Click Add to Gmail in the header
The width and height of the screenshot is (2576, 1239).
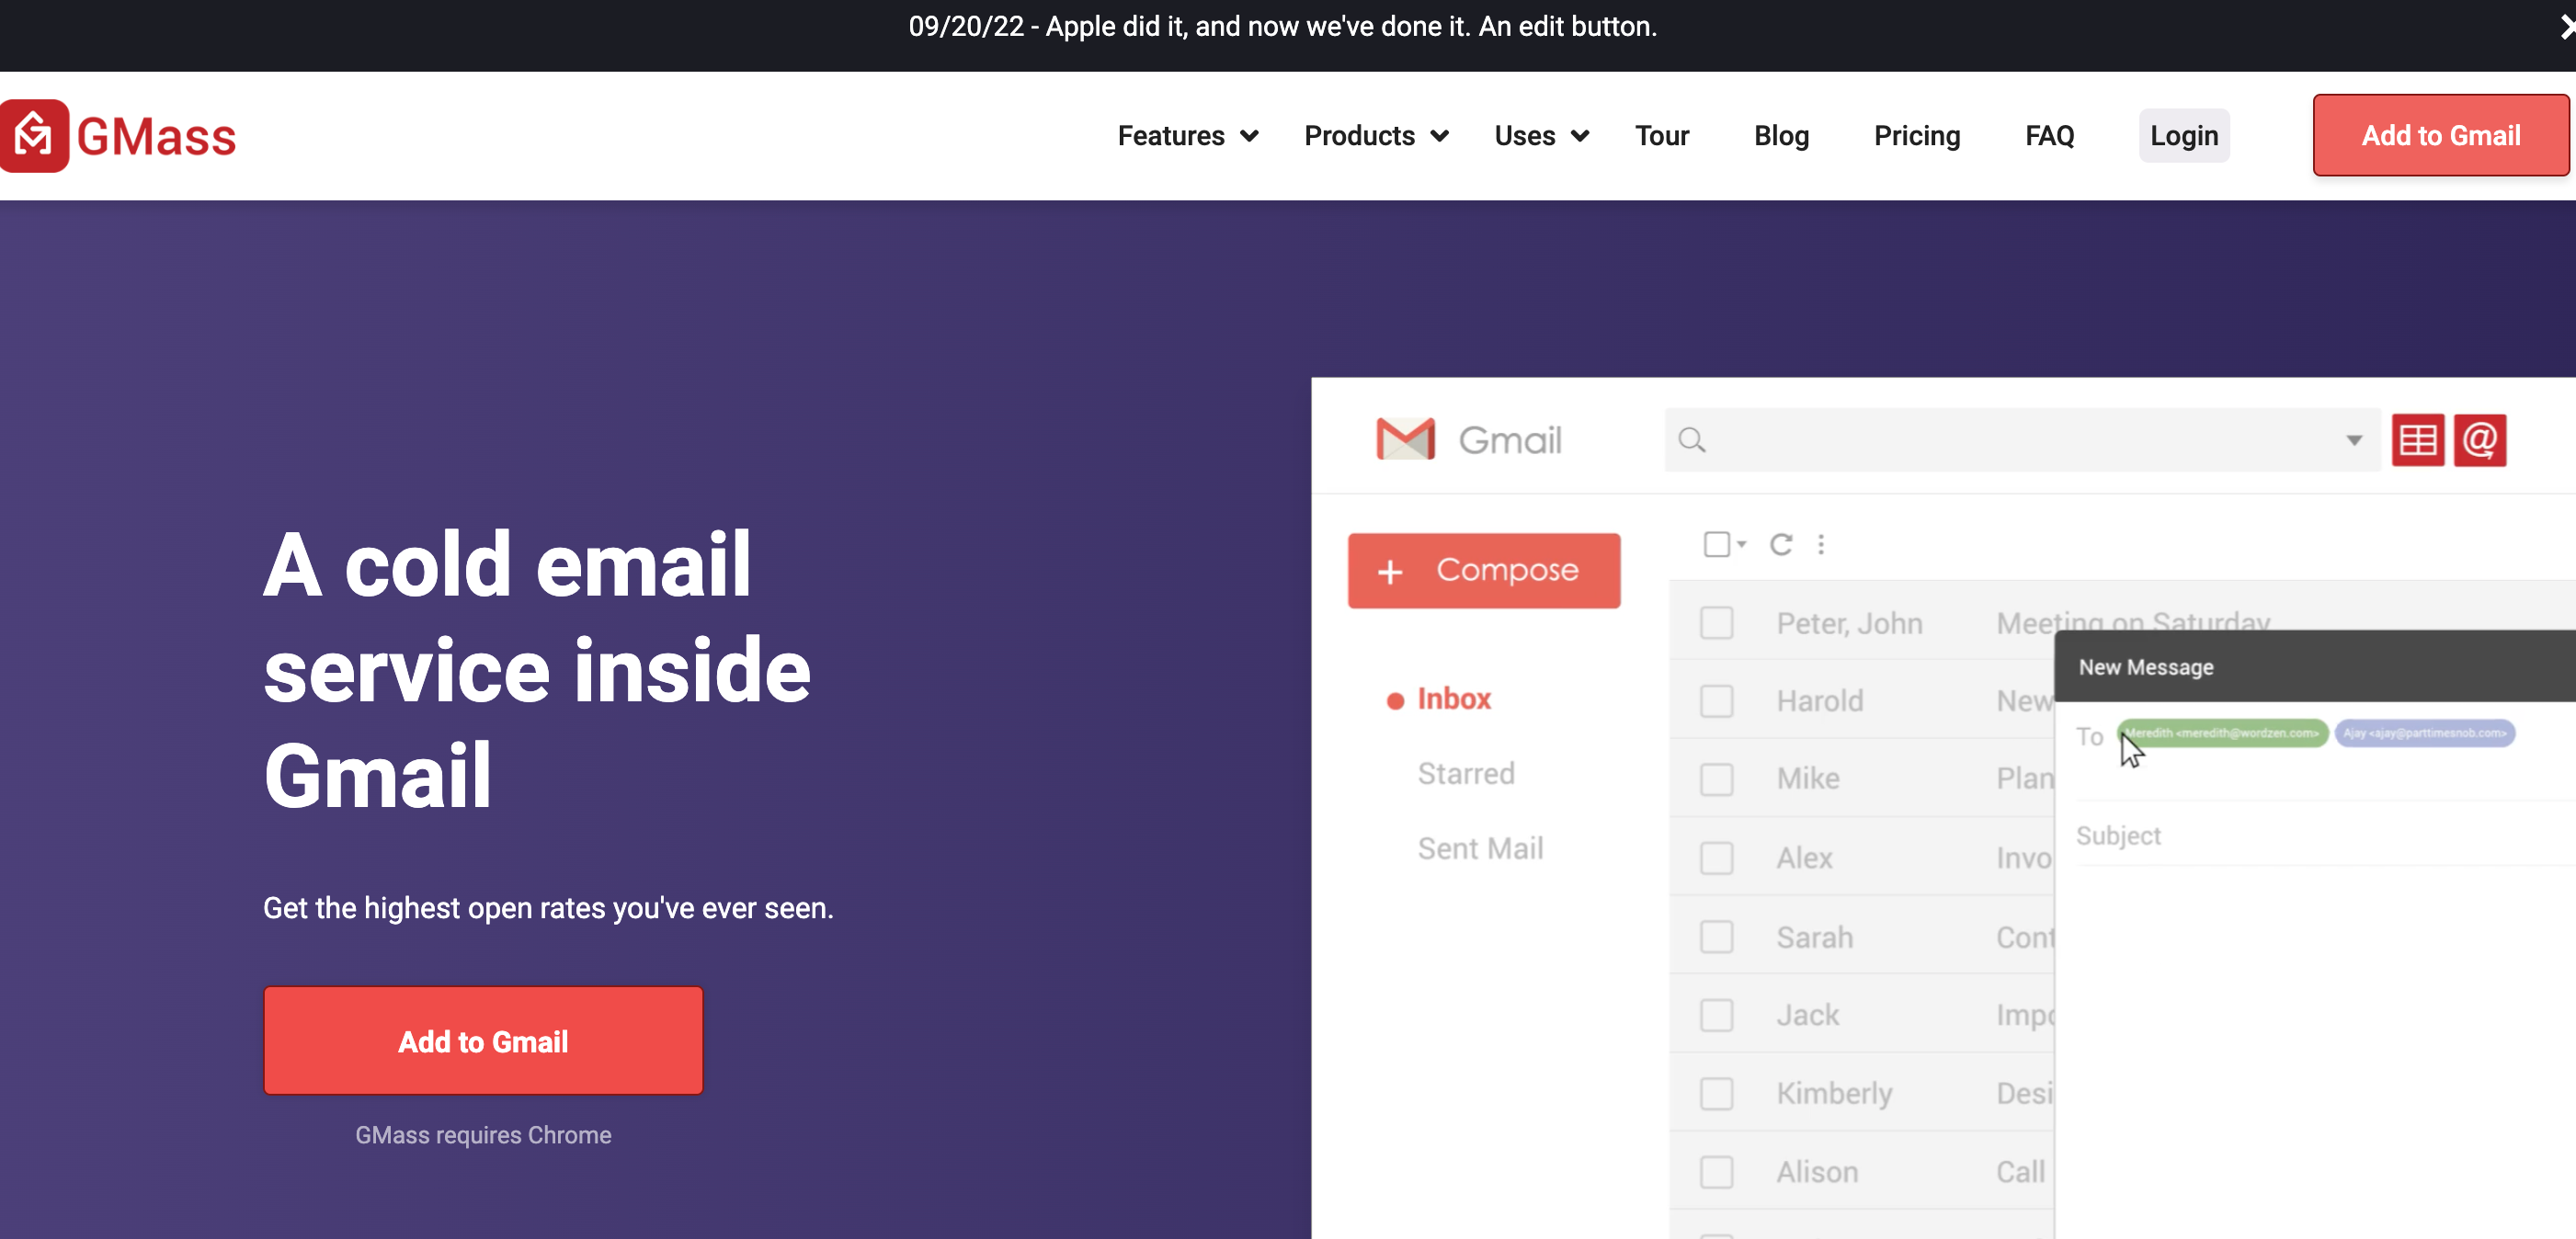tap(2440, 136)
